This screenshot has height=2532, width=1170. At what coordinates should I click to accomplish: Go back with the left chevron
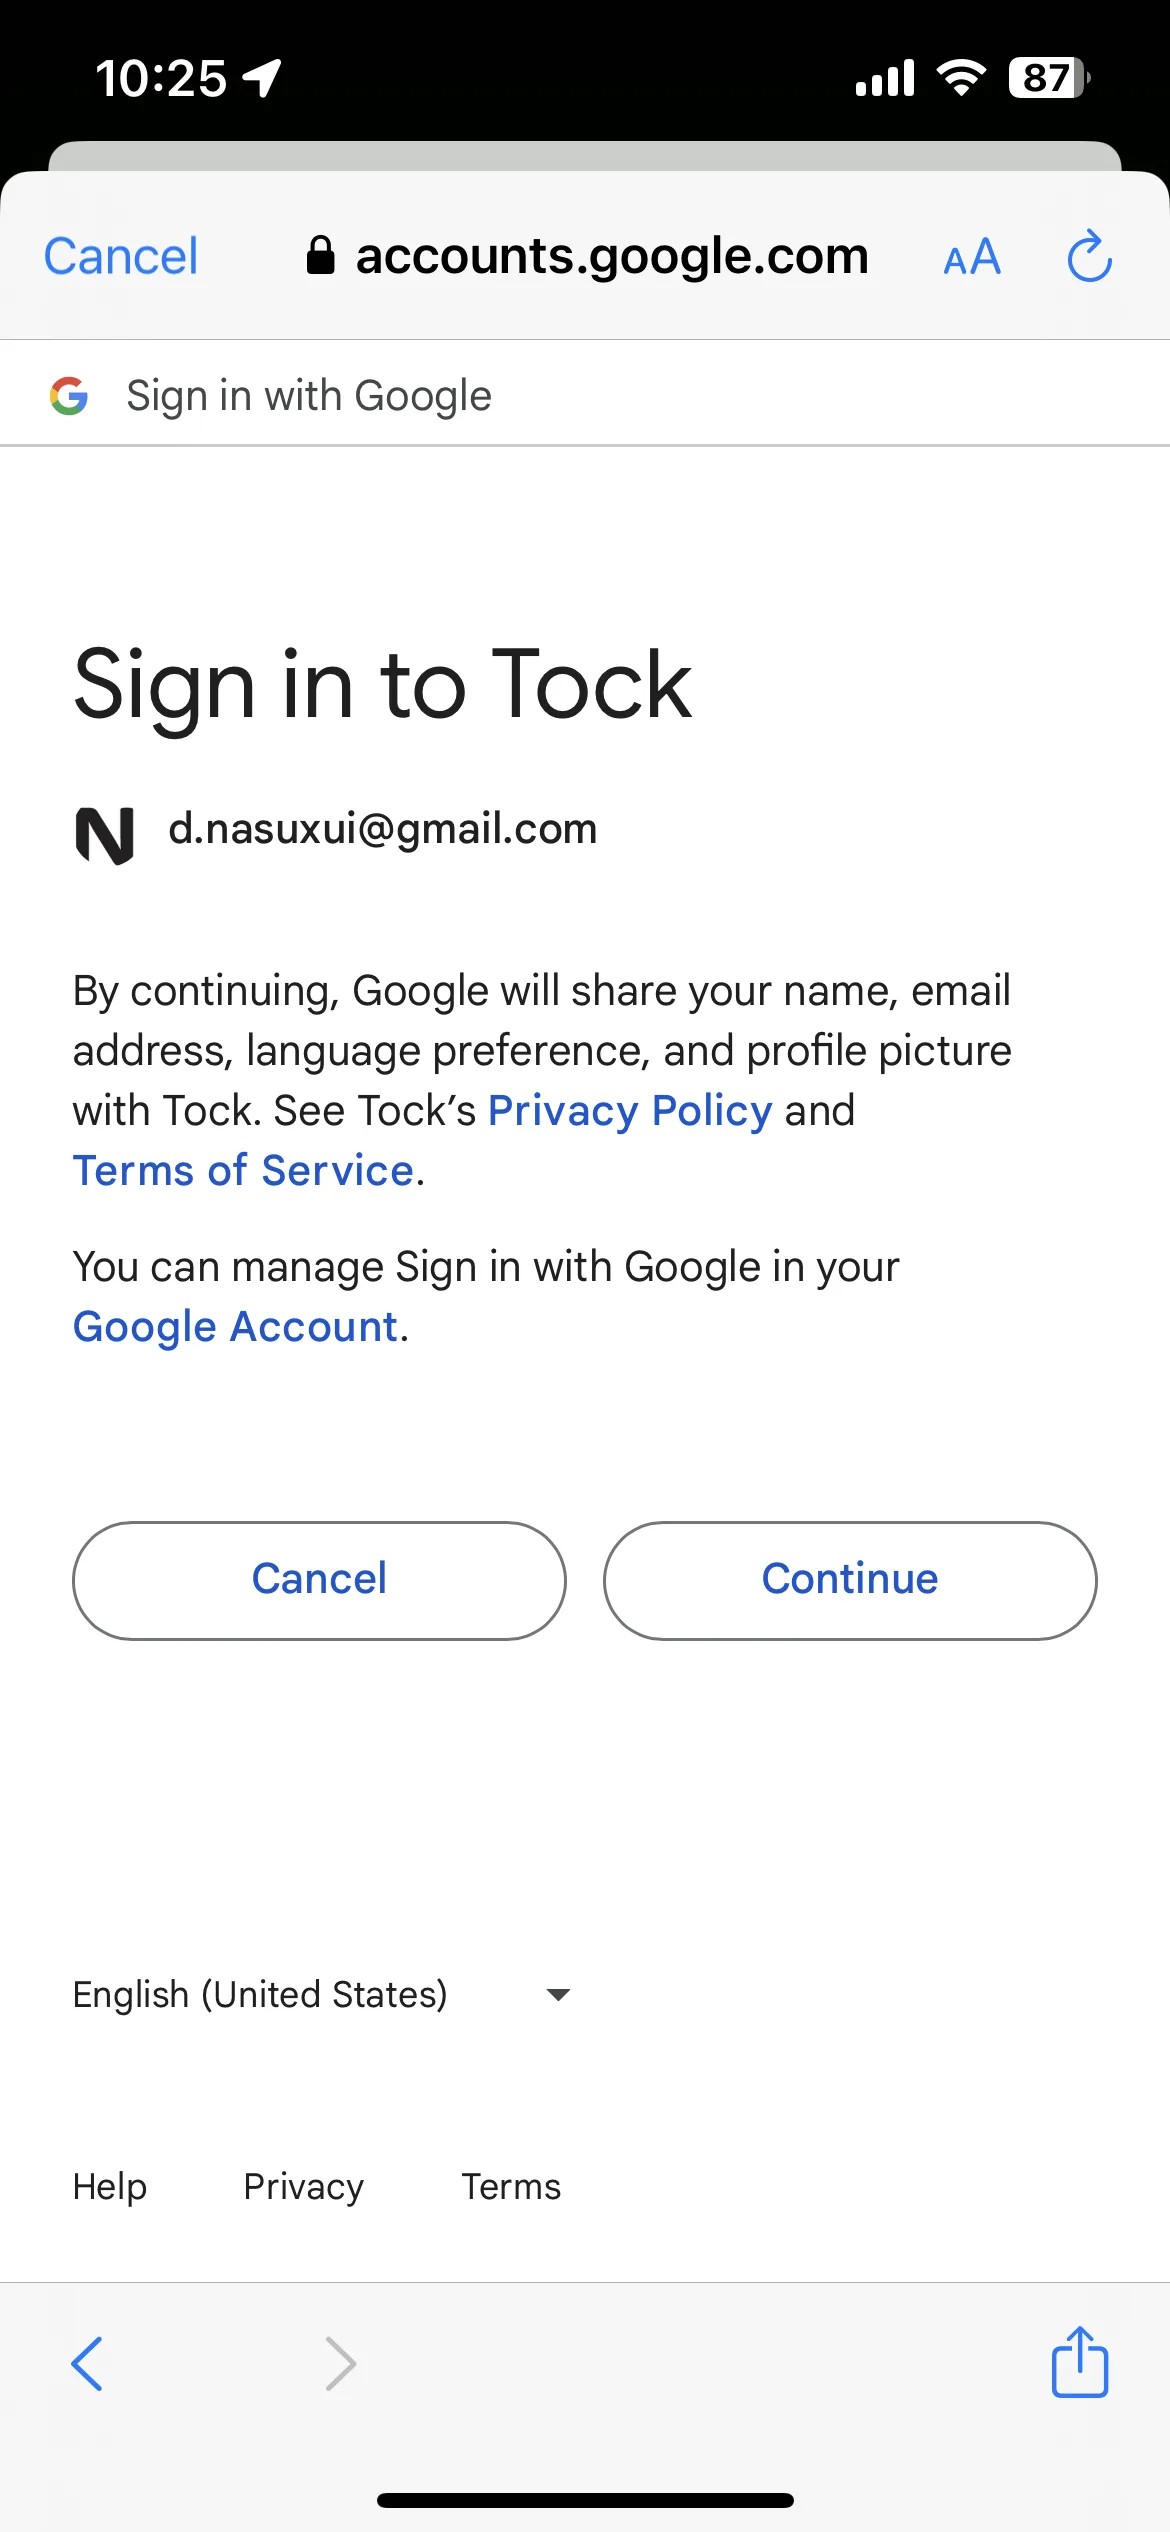[87, 2364]
